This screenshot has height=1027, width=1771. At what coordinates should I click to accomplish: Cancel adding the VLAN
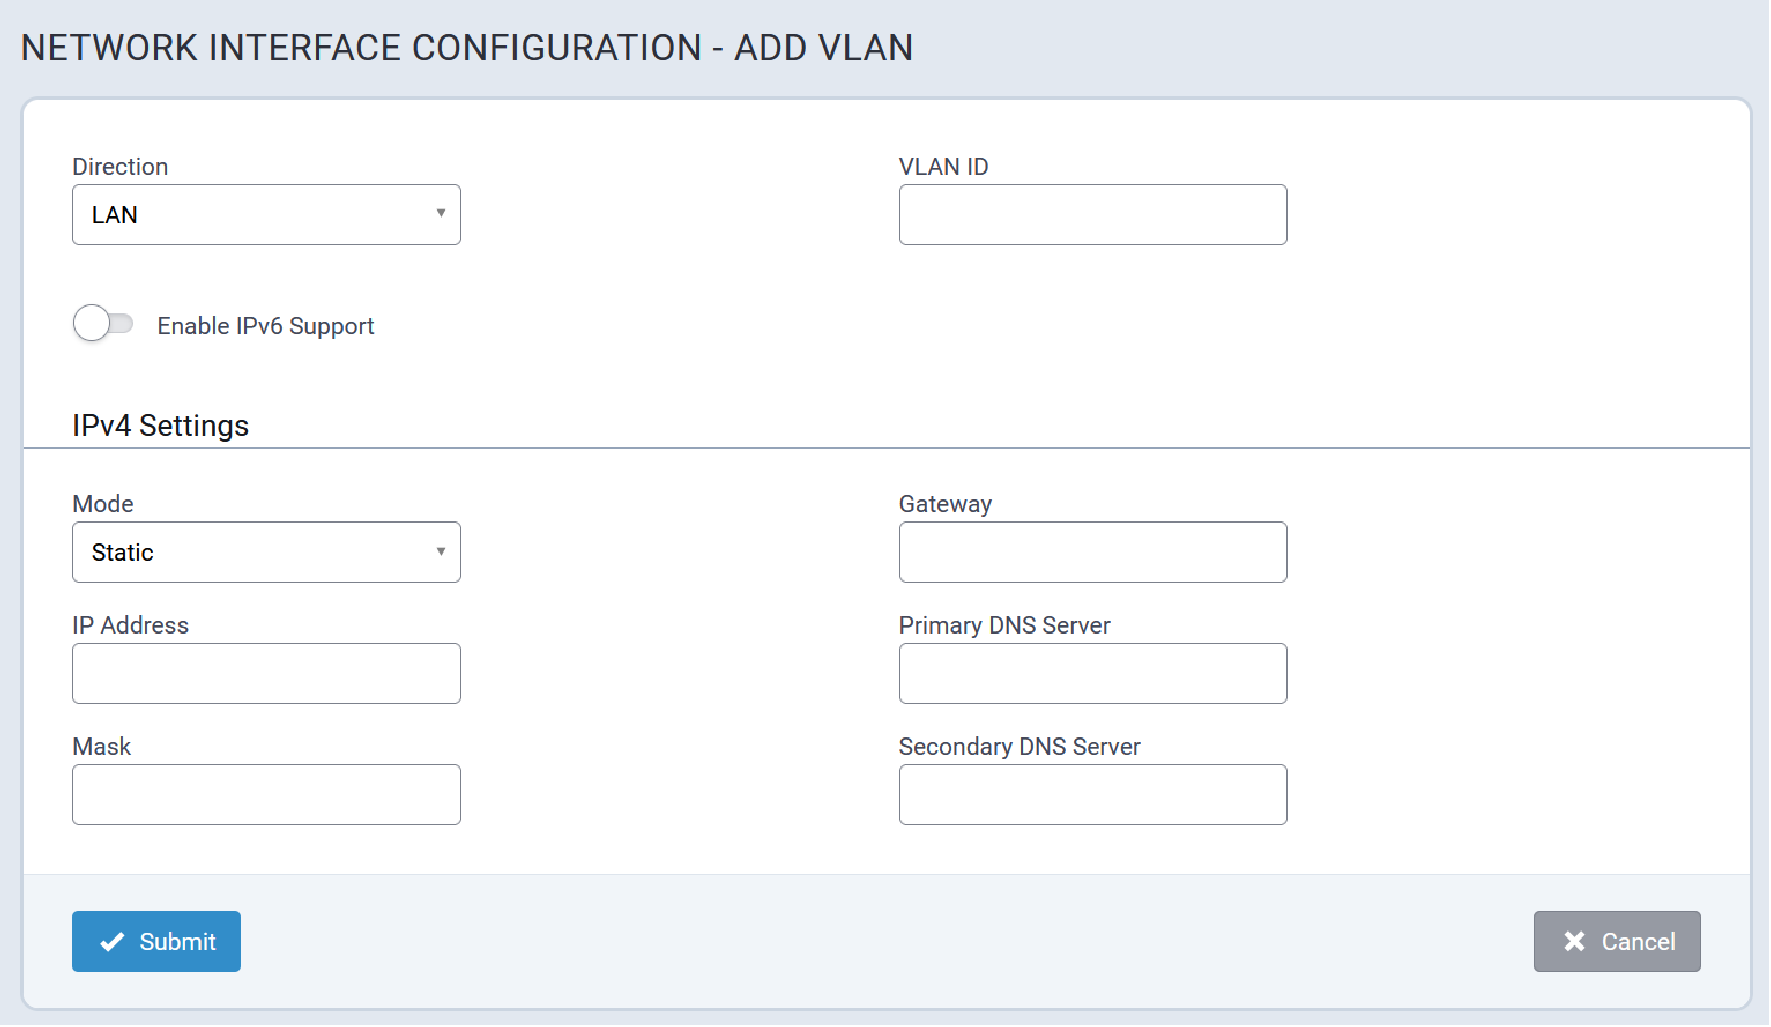pos(1616,942)
